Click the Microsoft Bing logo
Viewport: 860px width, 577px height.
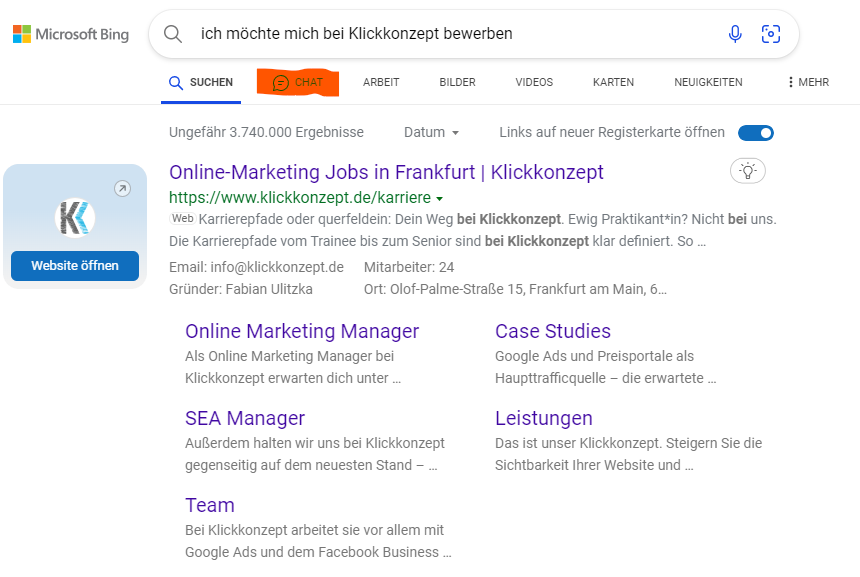(x=71, y=34)
